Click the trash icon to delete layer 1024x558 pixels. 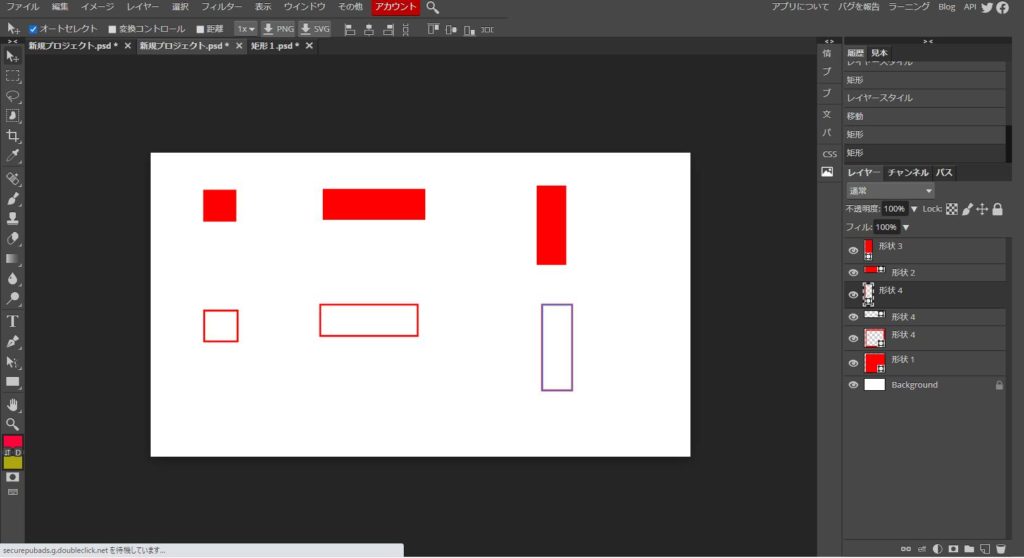pos(1000,549)
